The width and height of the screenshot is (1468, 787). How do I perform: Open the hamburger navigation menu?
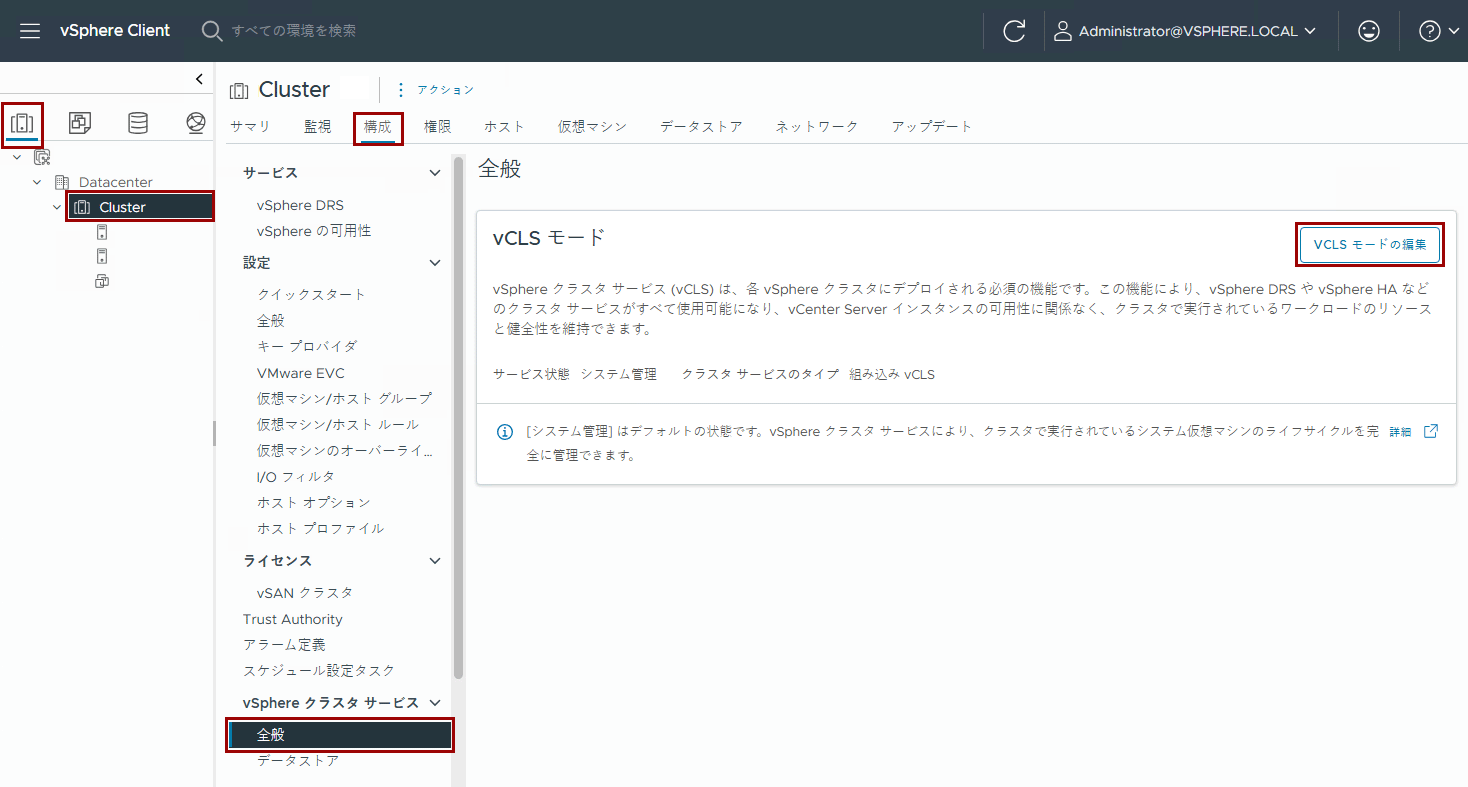[30, 31]
